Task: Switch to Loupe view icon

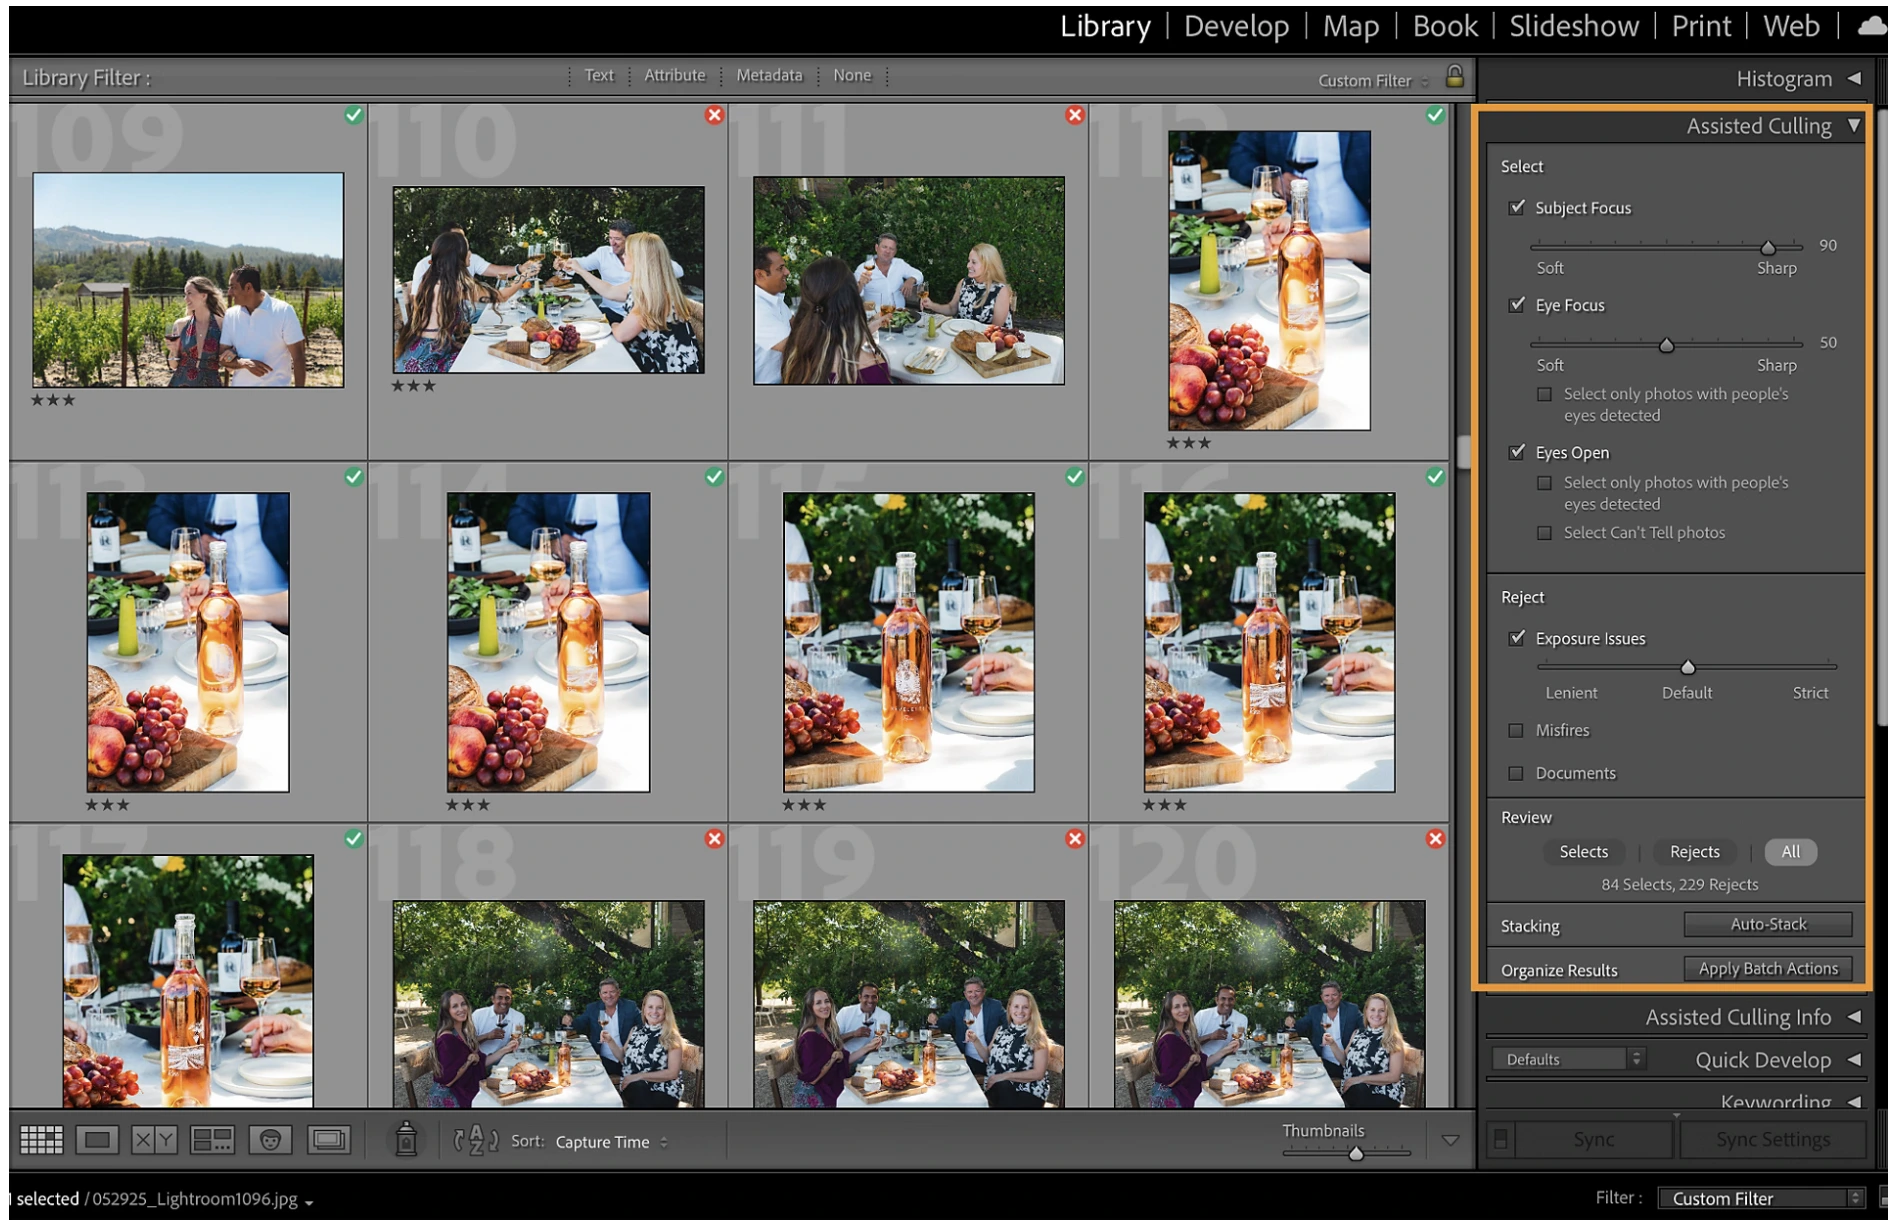Action: click(98, 1141)
